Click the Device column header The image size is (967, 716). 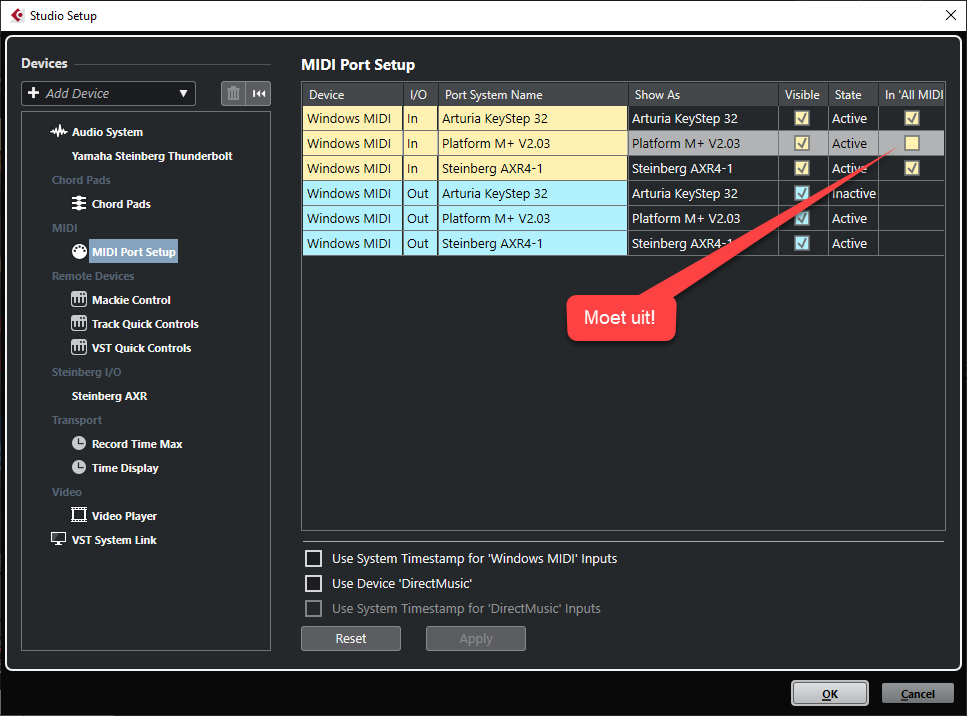(352, 94)
